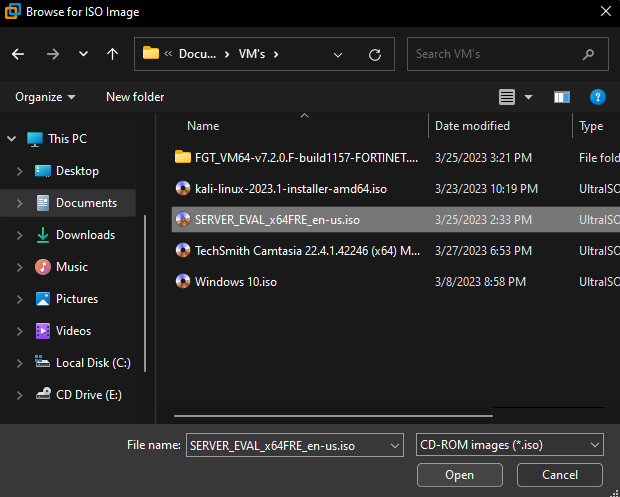
Task: Change view layout icon
Action: [507, 97]
